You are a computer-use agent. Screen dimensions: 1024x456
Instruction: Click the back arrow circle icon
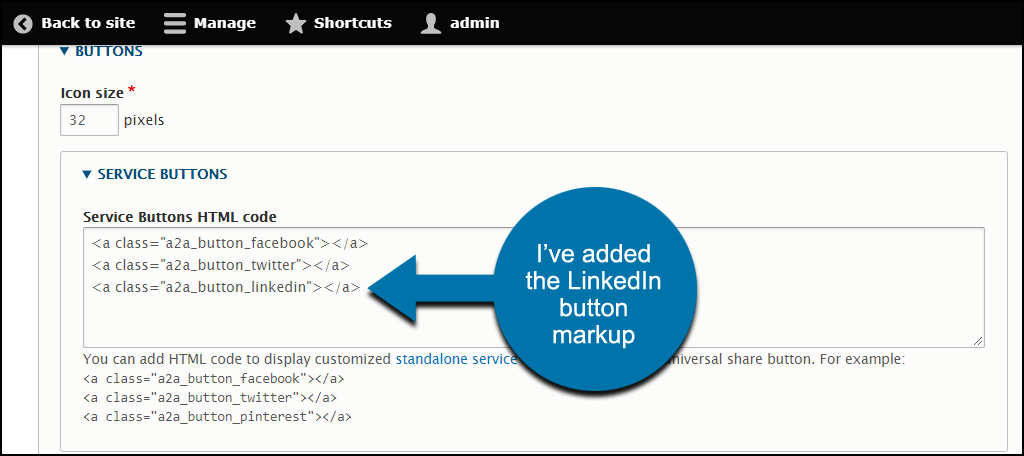coord(23,23)
